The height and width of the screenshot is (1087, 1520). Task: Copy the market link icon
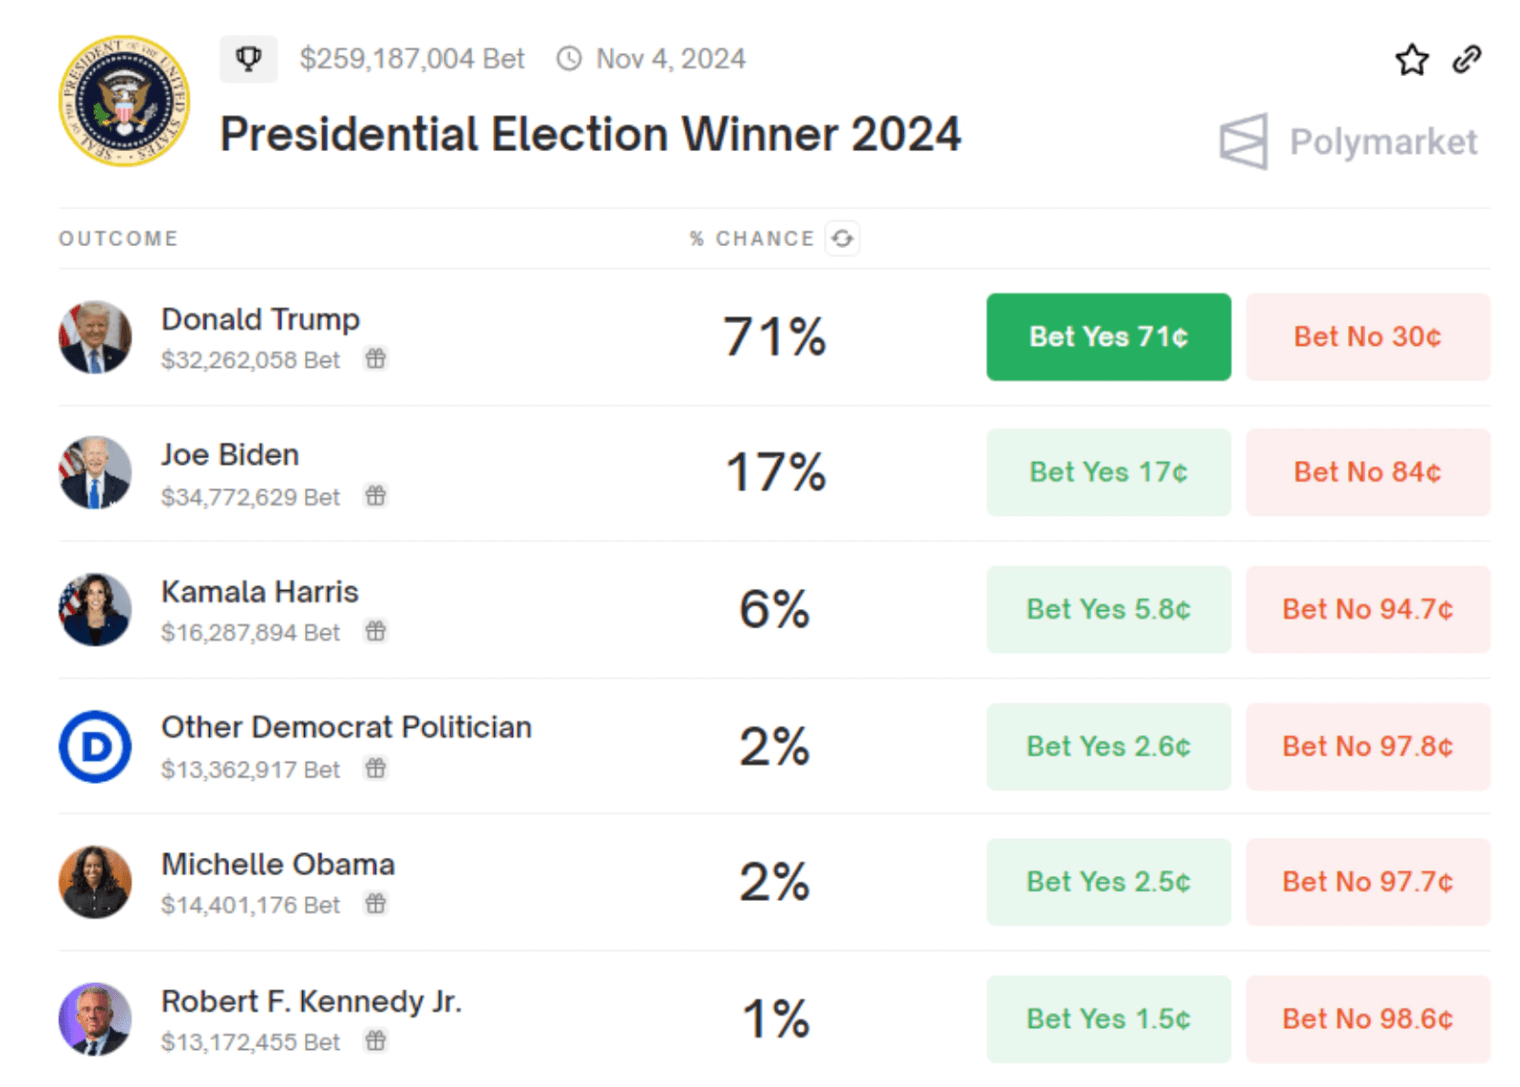coord(1467,60)
